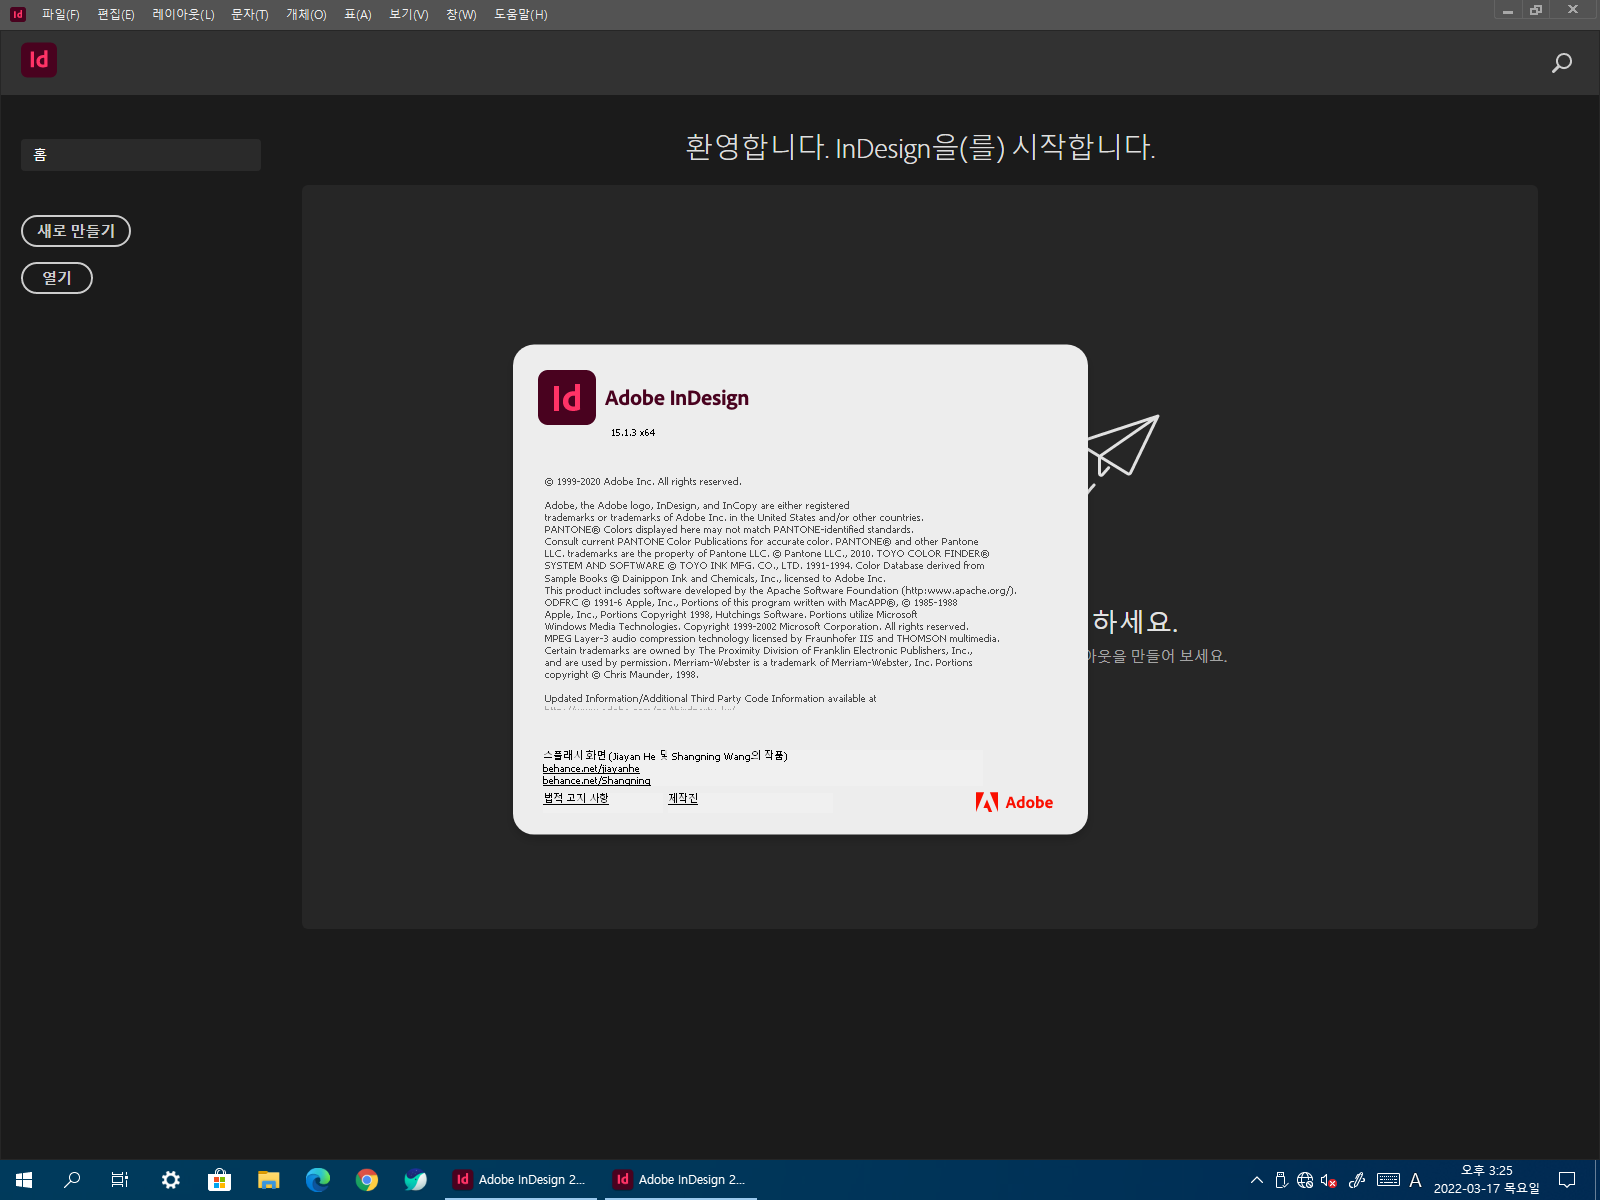Toggle the IME language indicator A

(x=1415, y=1180)
